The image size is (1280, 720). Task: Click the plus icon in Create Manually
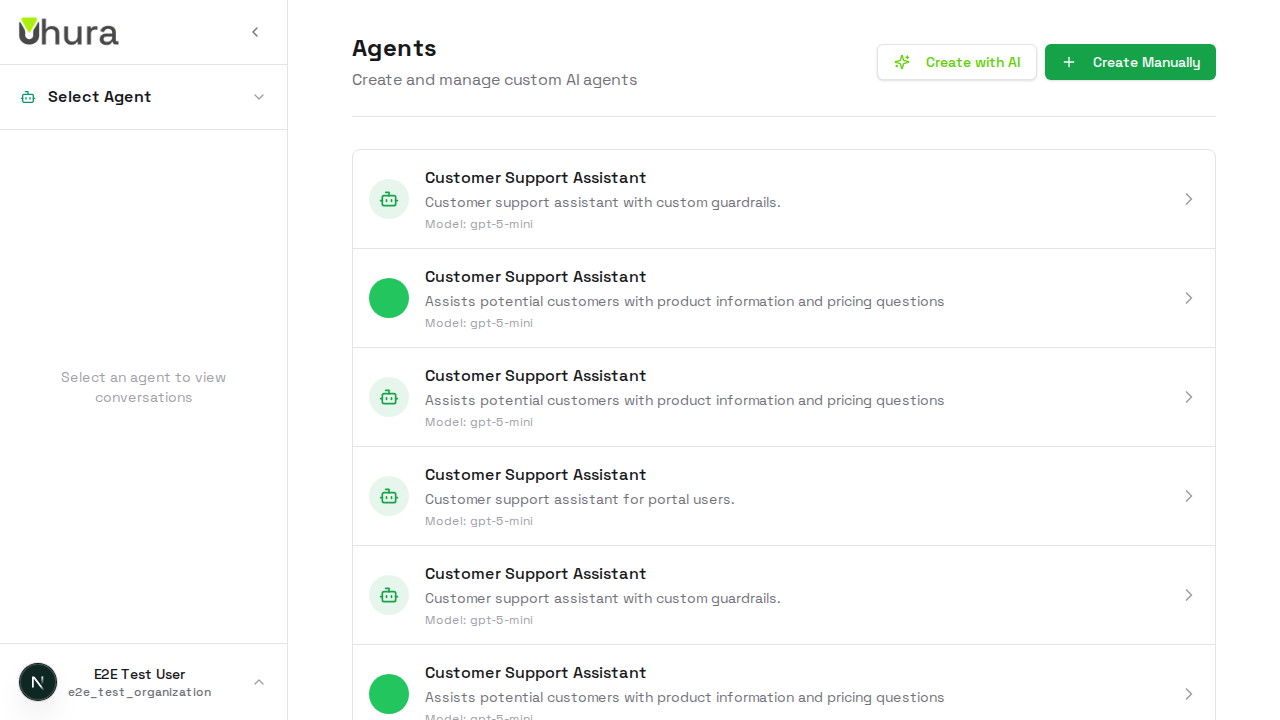coord(1069,62)
